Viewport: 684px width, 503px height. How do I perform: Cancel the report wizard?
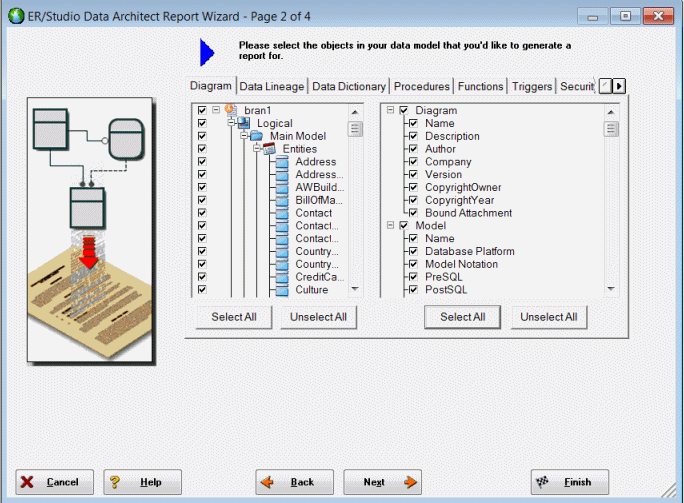tap(55, 482)
